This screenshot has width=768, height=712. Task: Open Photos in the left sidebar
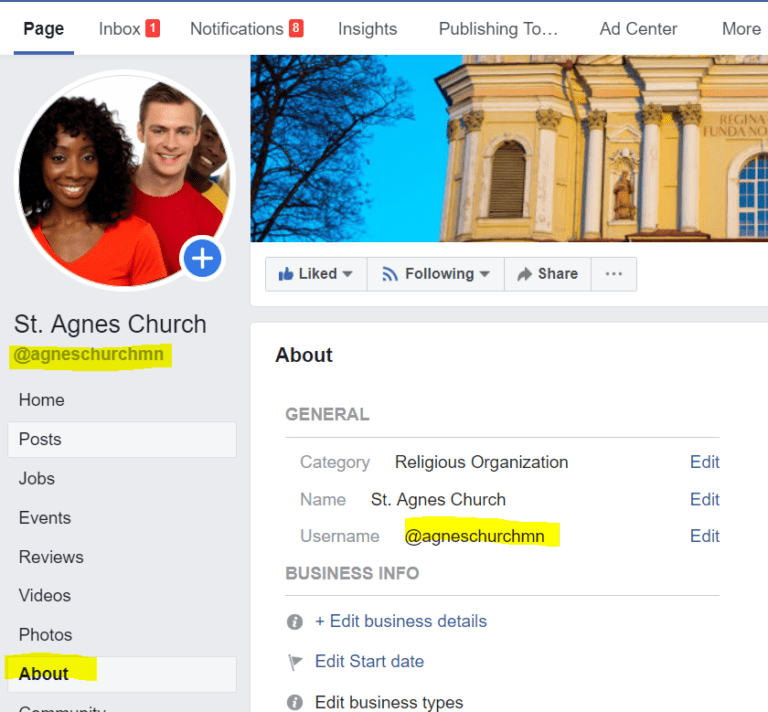(46, 635)
